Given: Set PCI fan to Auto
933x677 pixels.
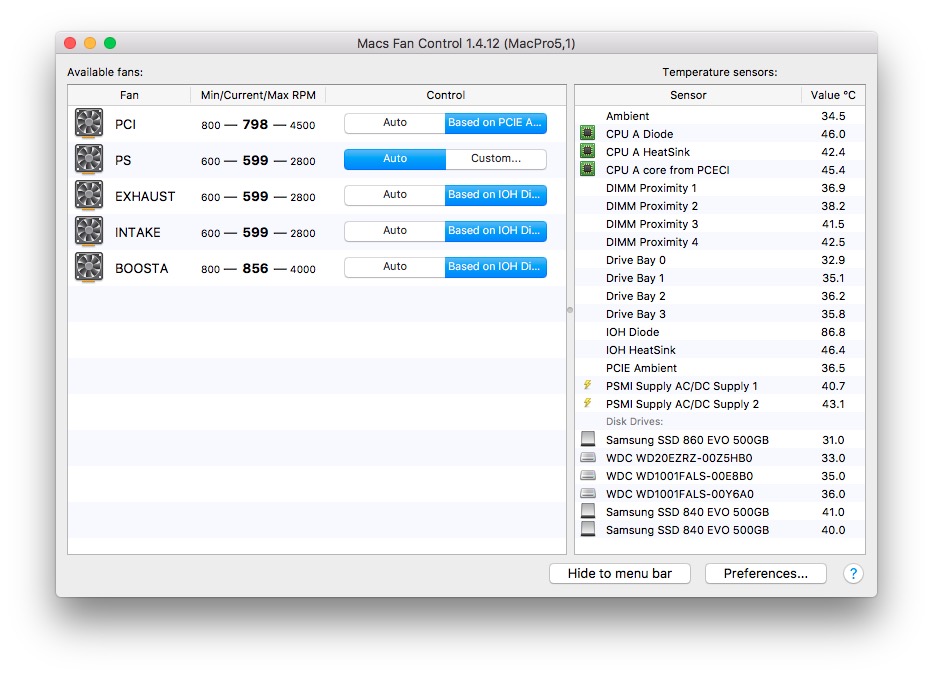Looking at the screenshot, I should click(395, 123).
